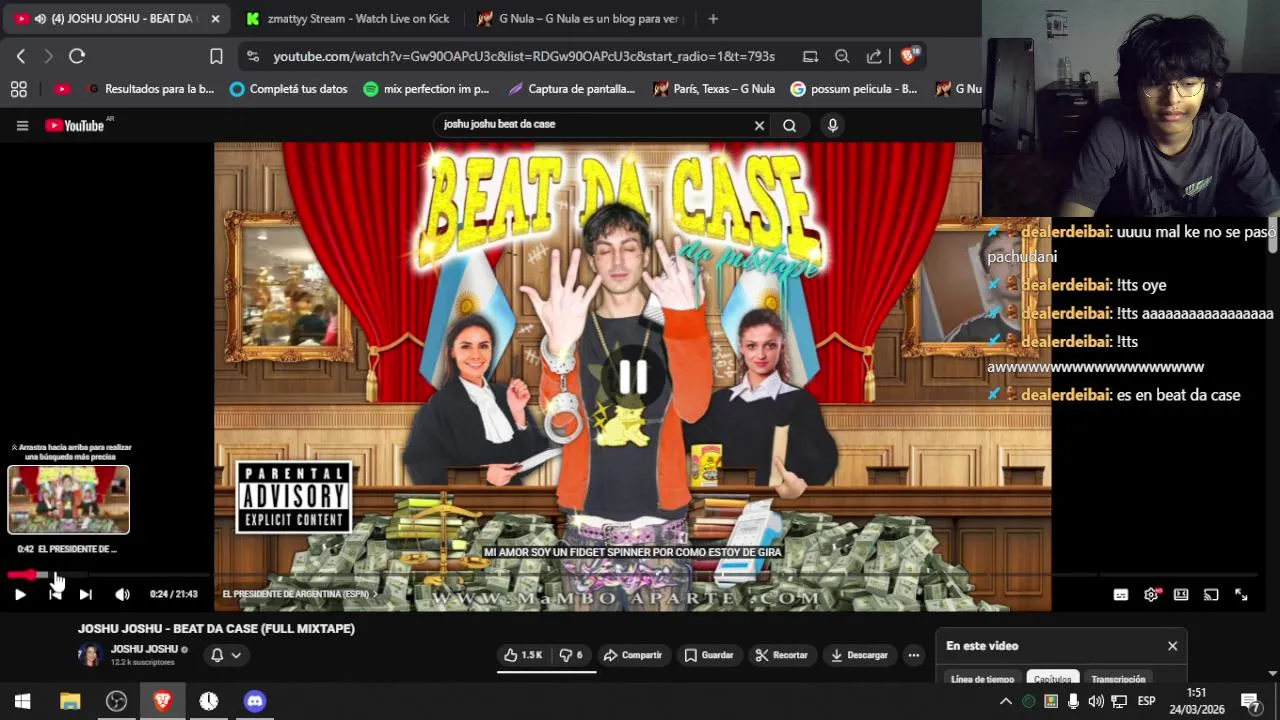The width and height of the screenshot is (1280, 720).
Task: Mute the video with the speaker icon
Action: (122, 594)
